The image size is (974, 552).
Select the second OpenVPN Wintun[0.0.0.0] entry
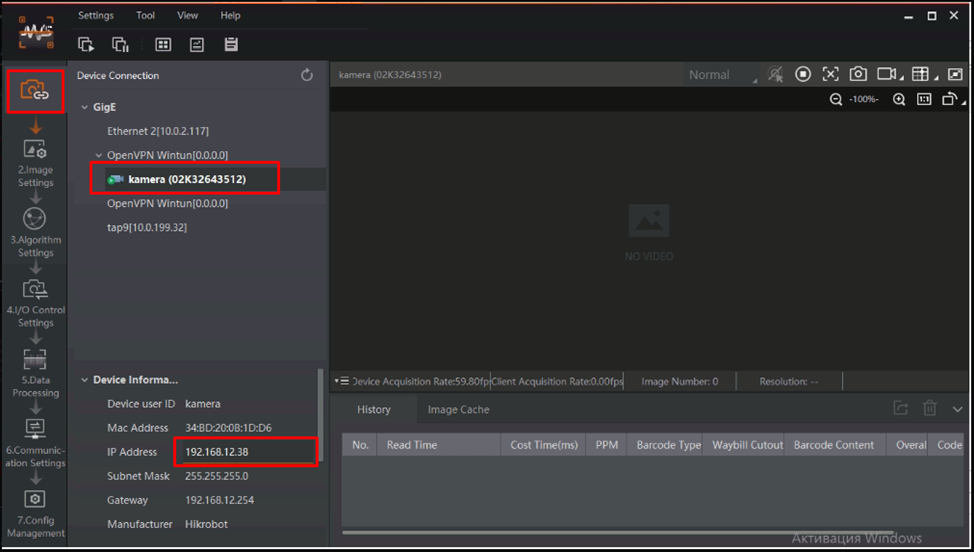[x=167, y=203]
